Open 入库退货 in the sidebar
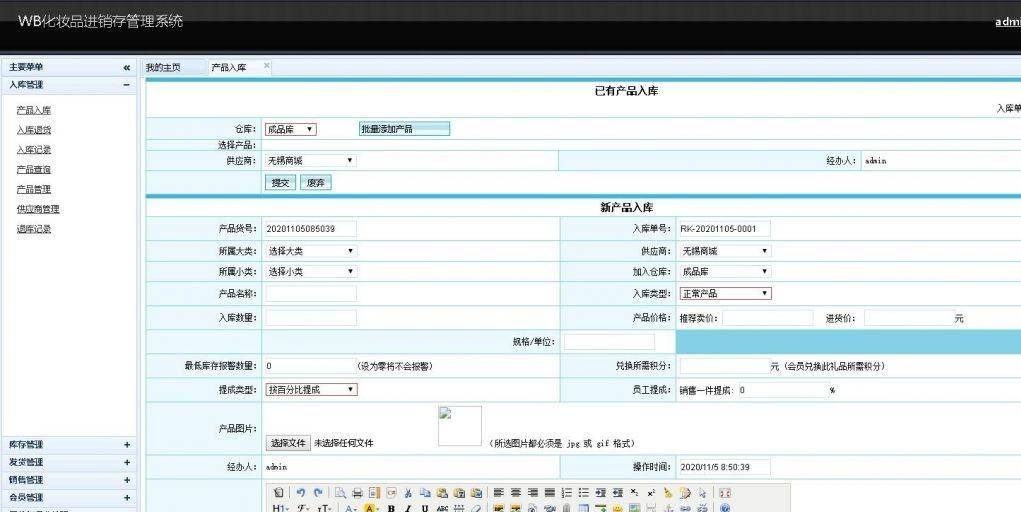Viewport: 1021px width, 512px height. point(34,130)
